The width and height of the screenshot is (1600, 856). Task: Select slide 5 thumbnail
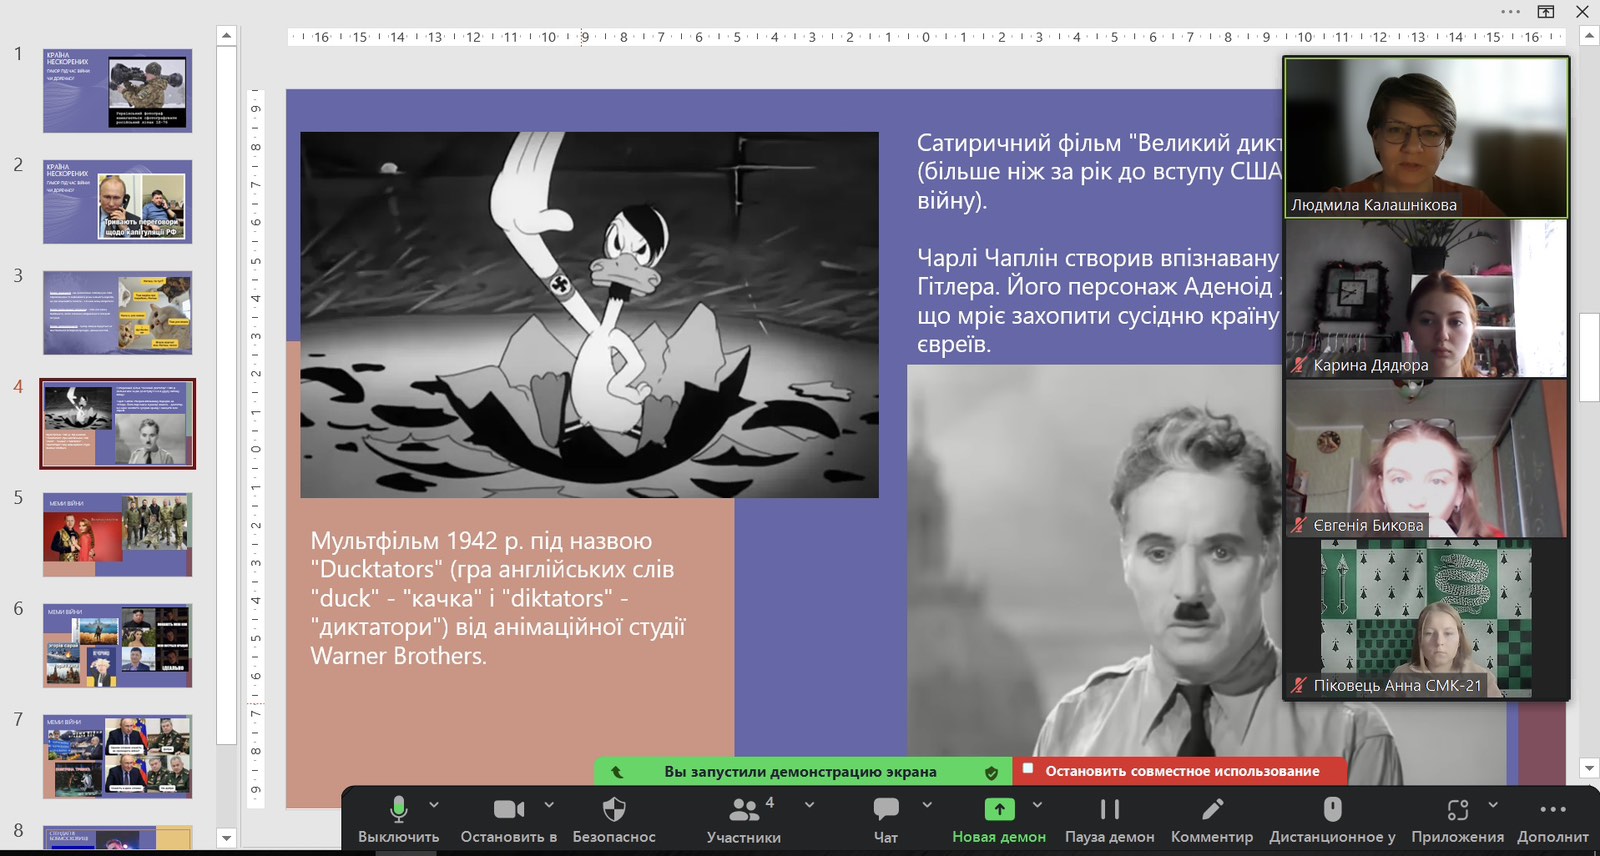click(117, 534)
